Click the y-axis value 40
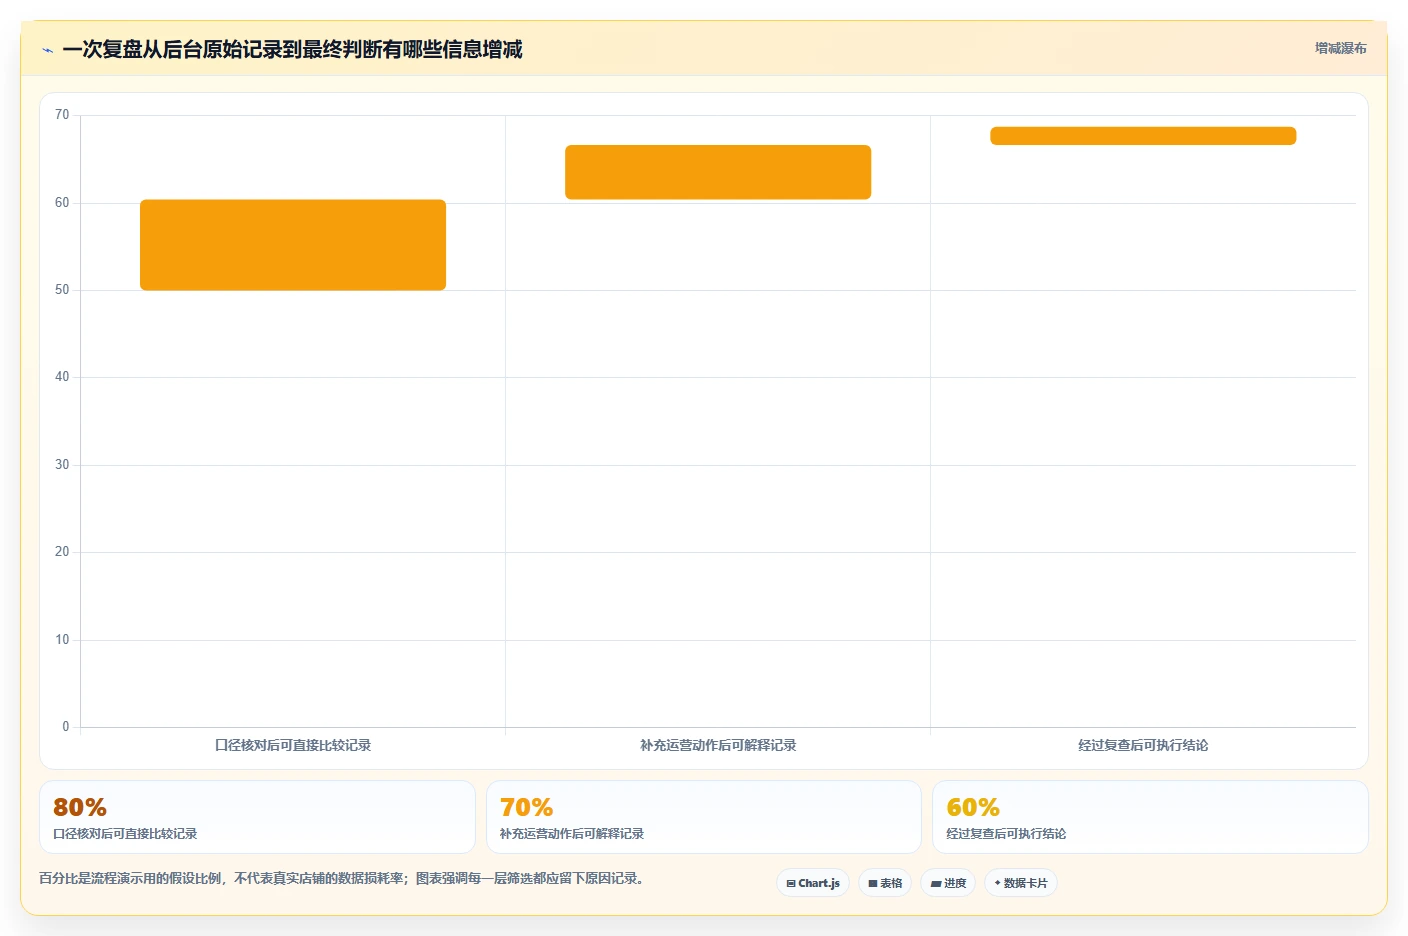Image resolution: width=1408 pixels, height=936 pixels. click(x=62, y=377)
